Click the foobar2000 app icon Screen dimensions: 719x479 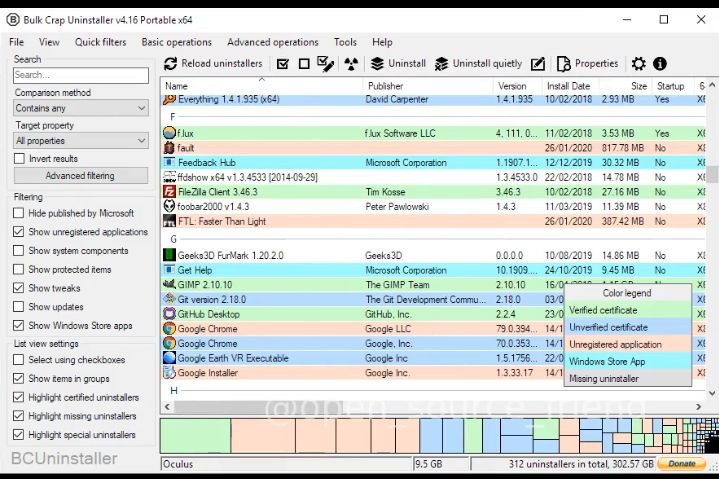(x=169, y=206)
